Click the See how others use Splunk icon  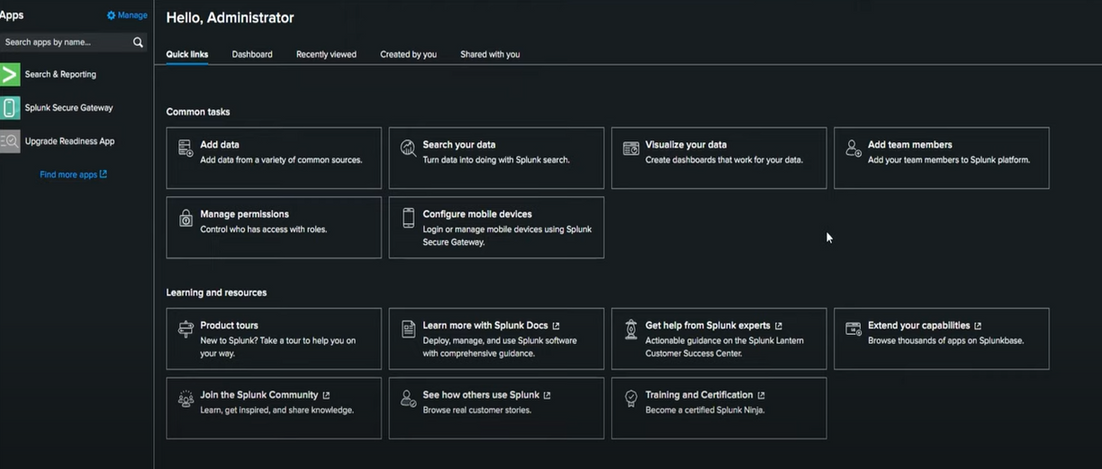pos(408,399)
